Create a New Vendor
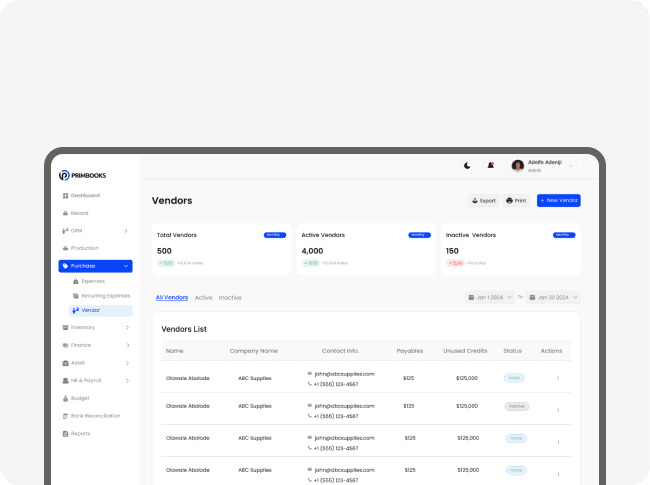The image size is (650, 485). [x=559, y=201]
